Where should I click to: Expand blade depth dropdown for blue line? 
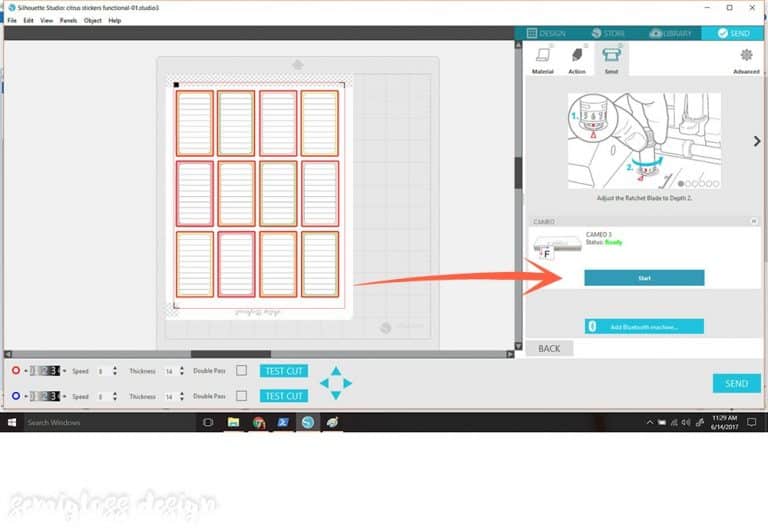(x=65, y=397)
